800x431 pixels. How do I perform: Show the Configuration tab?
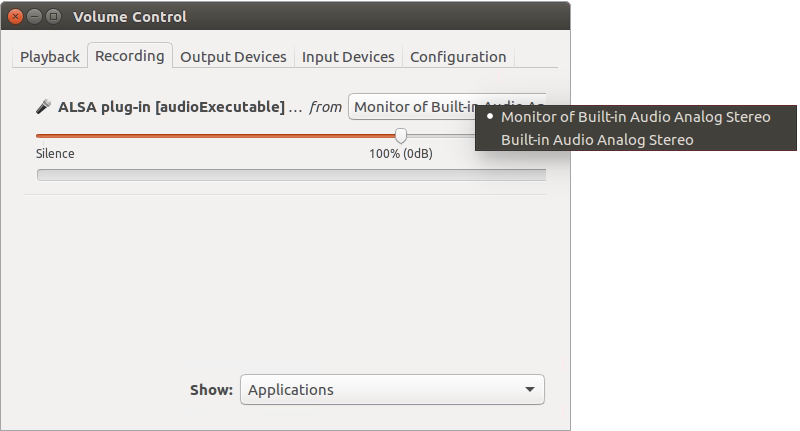[458, 57]
